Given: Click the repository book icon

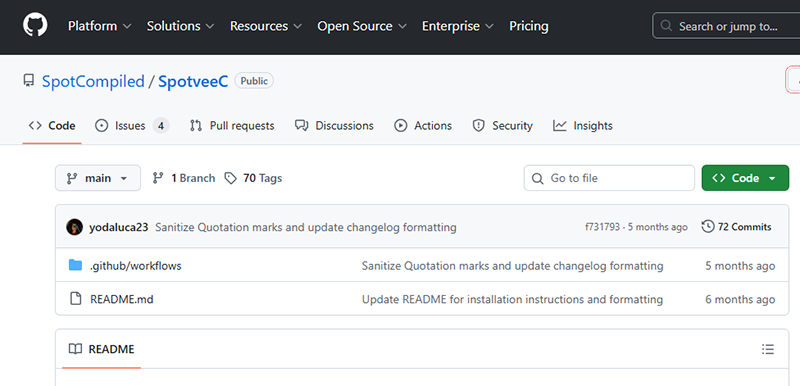Looking at the screenshot, I should coord(29,81).
